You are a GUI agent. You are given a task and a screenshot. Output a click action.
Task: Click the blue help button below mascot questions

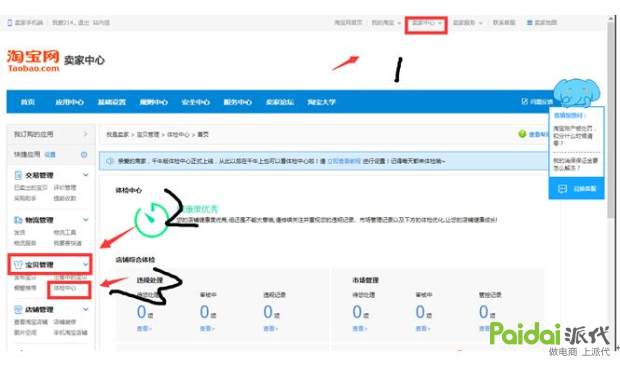click(x=576, y=189)
